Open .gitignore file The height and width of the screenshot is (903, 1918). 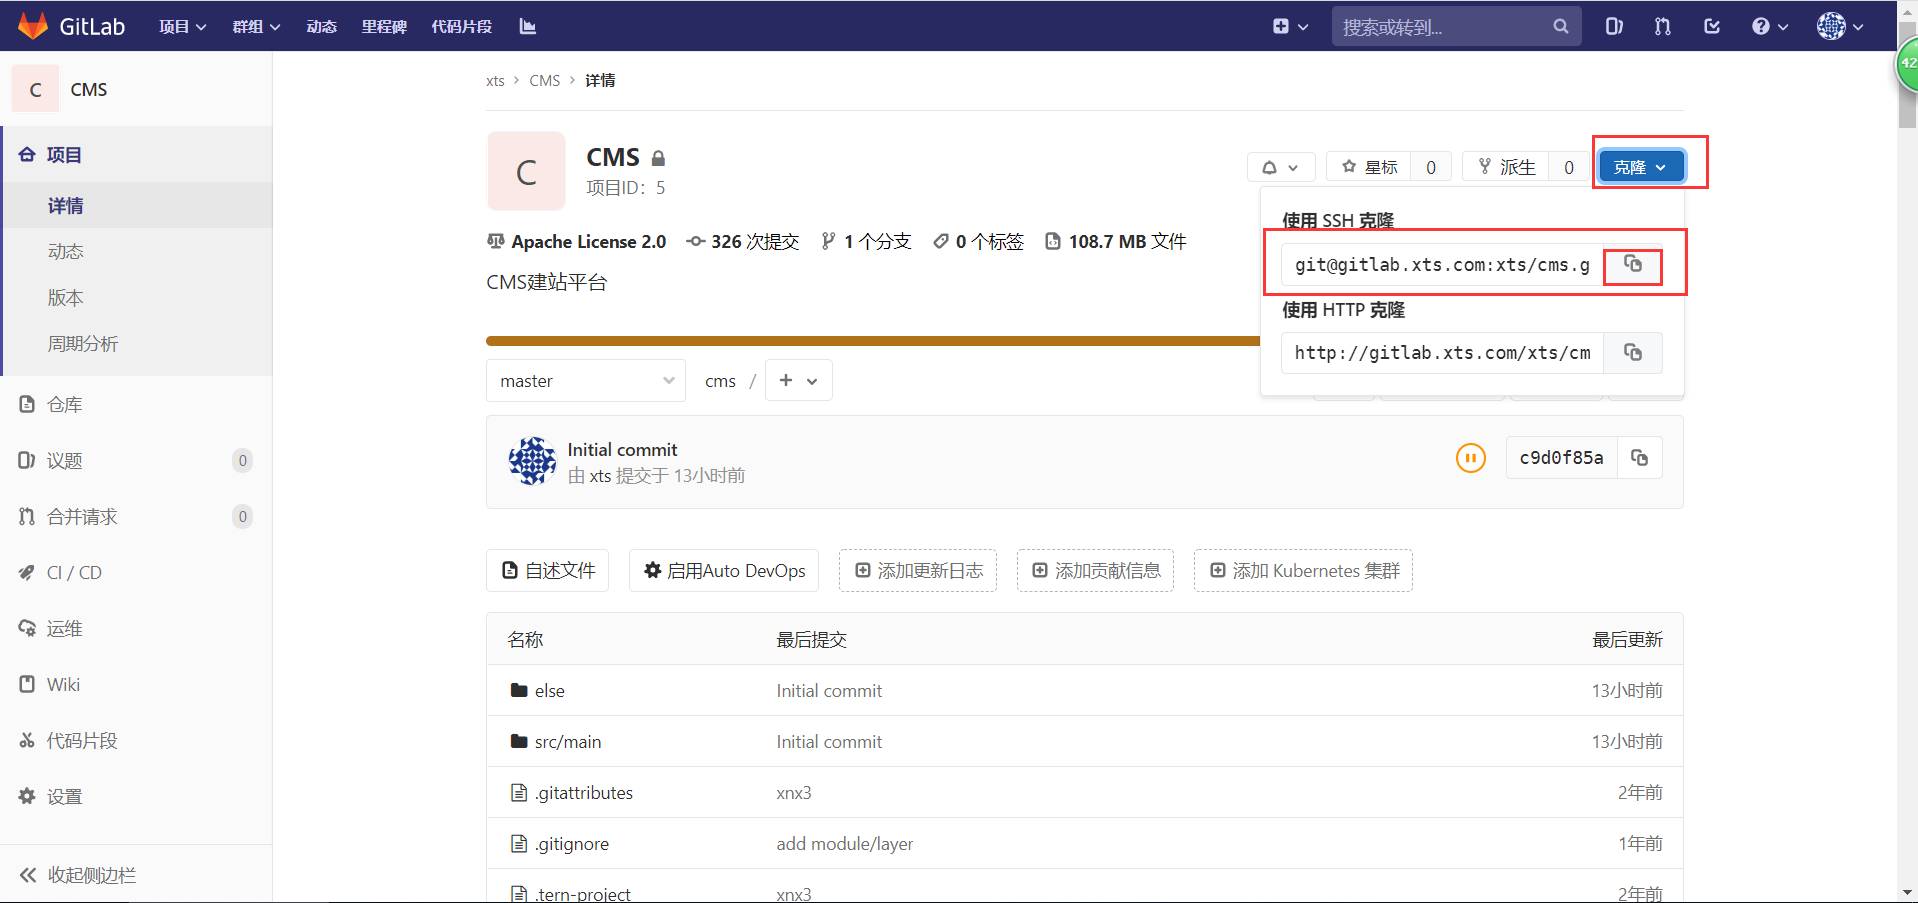[x=572, y=843]
